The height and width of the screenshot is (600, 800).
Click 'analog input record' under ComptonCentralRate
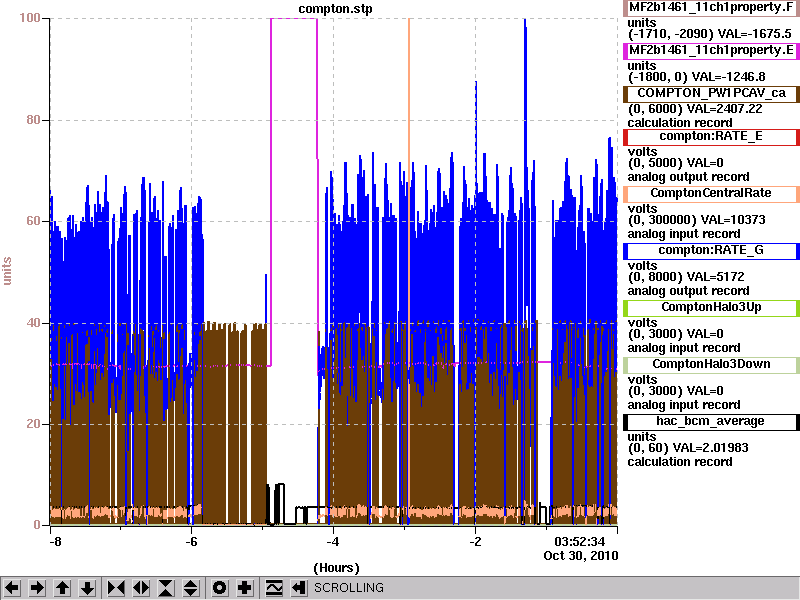(x=684, y=234)
